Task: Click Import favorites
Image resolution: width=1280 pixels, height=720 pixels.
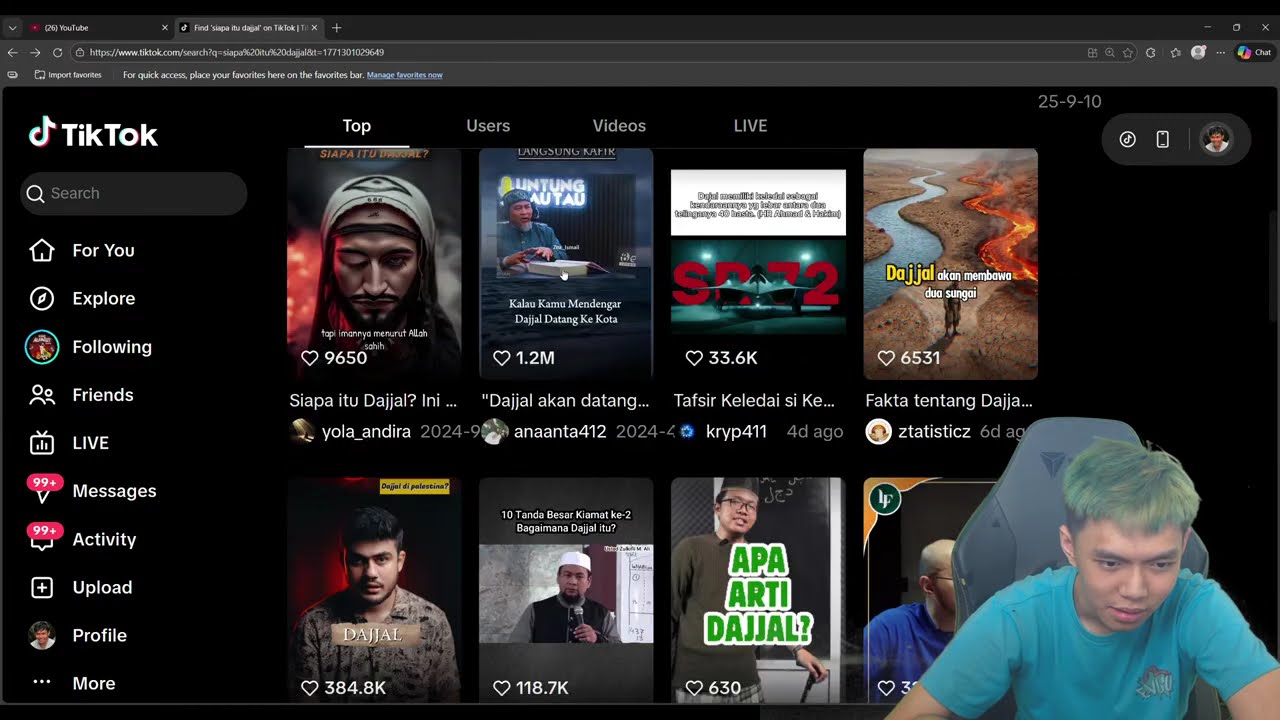Action: pyautogui.click(x=68, y=75)
